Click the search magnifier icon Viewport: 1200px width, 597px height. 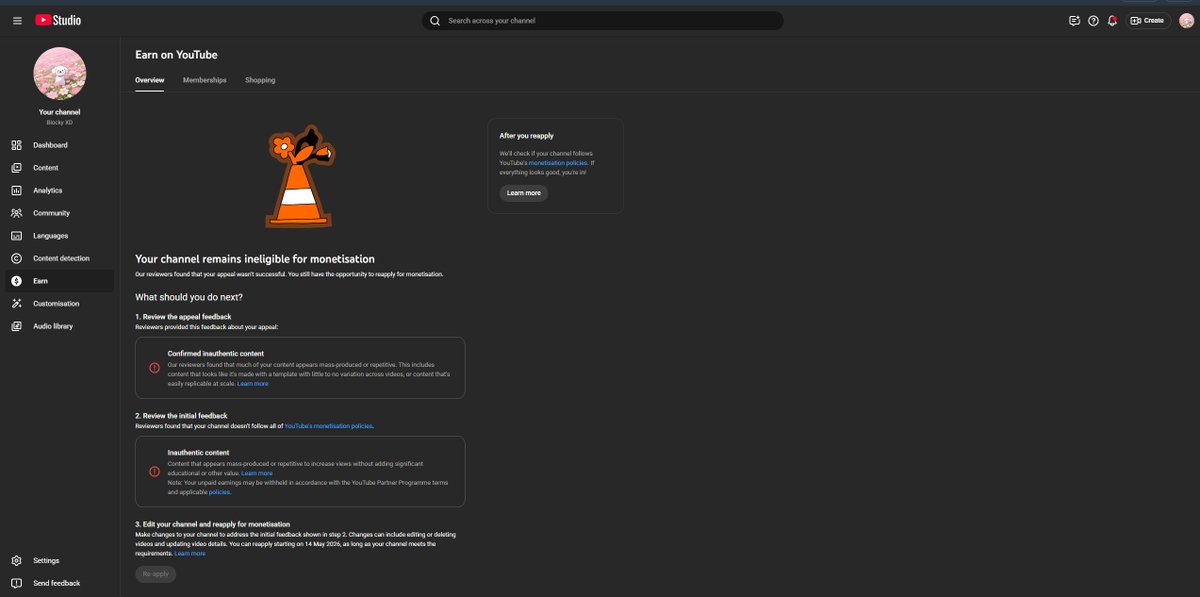pyautogui.click(x=435, y=20)
